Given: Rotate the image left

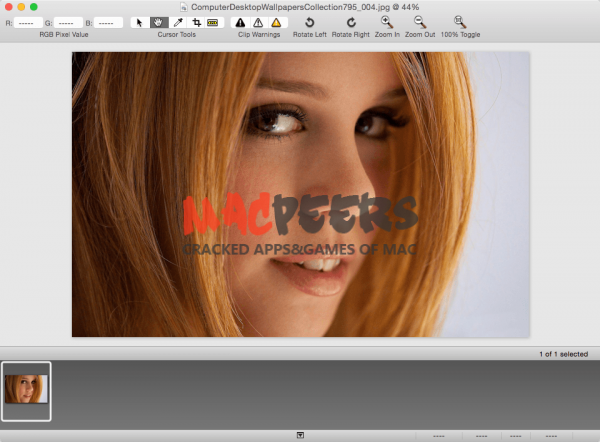Looking at the screenshot, I should pos(309,22).
